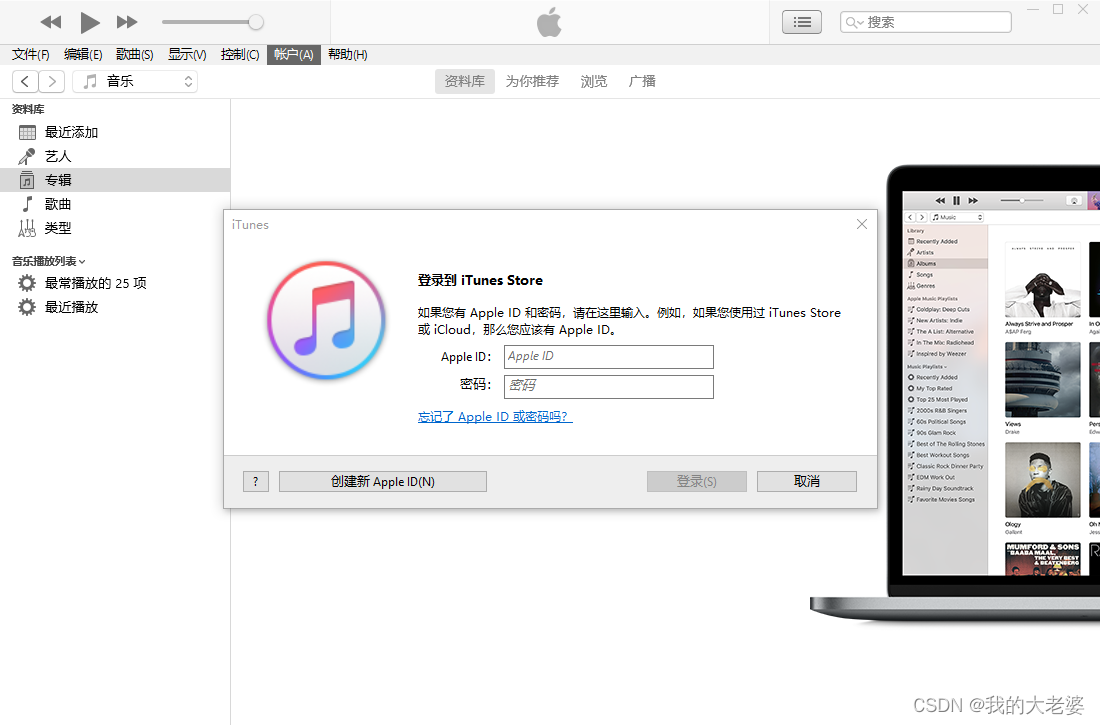This screenshot has width=1100, height=725.
Task: Open the 音乐 media type dropdown
Action: tap(135, 81)
